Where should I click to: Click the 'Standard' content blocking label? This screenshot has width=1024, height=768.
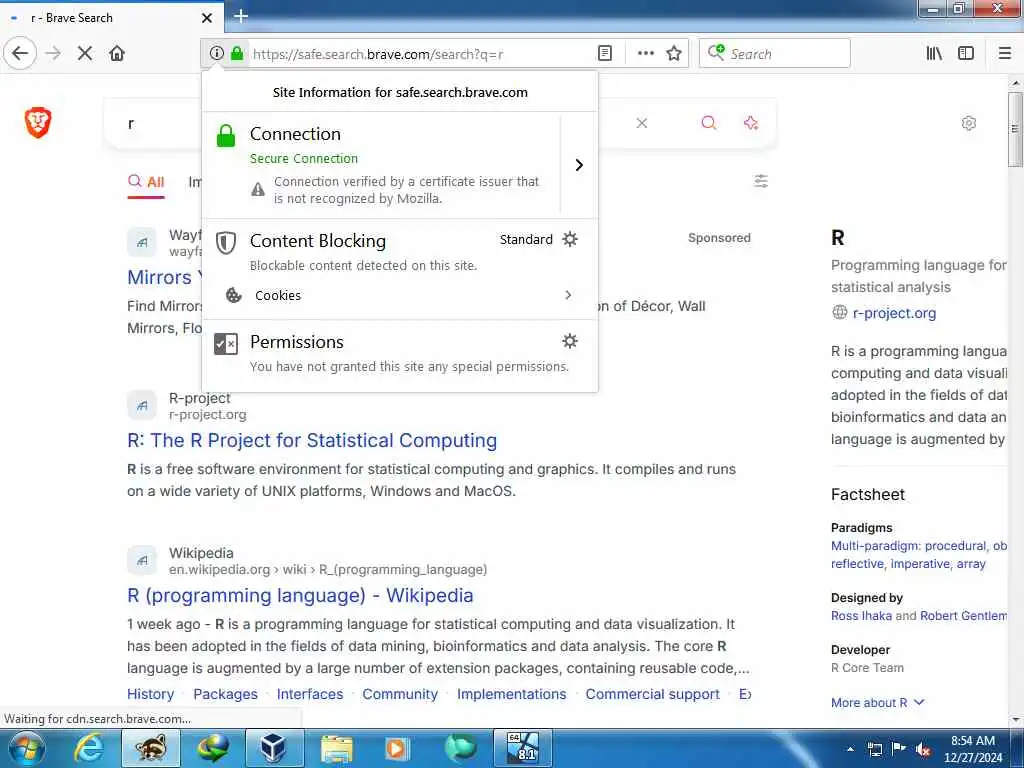point(526,240)
